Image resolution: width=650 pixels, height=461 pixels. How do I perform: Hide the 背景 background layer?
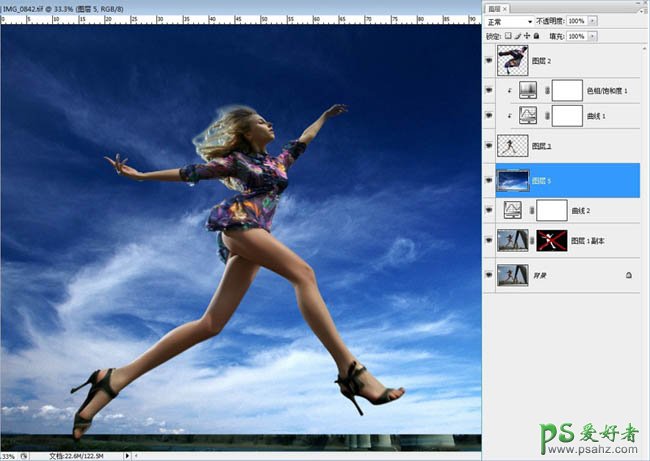(489, 273)
